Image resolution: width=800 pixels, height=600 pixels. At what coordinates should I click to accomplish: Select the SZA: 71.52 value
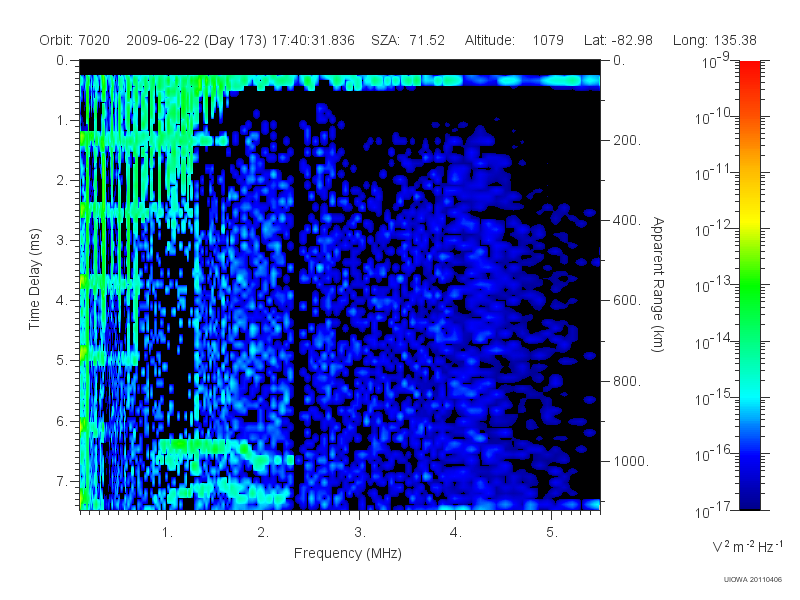(408, 40)
